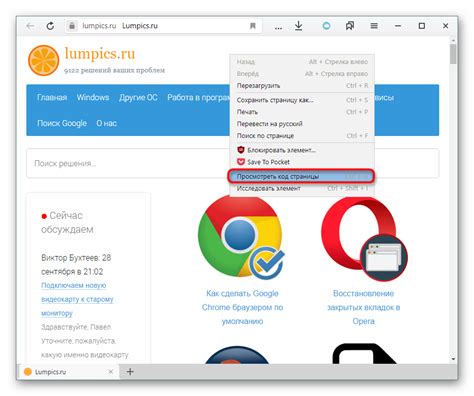Viewport: 474px width, 396px height.
Task: Open О нас navigation link
Action: coord(107,123)
